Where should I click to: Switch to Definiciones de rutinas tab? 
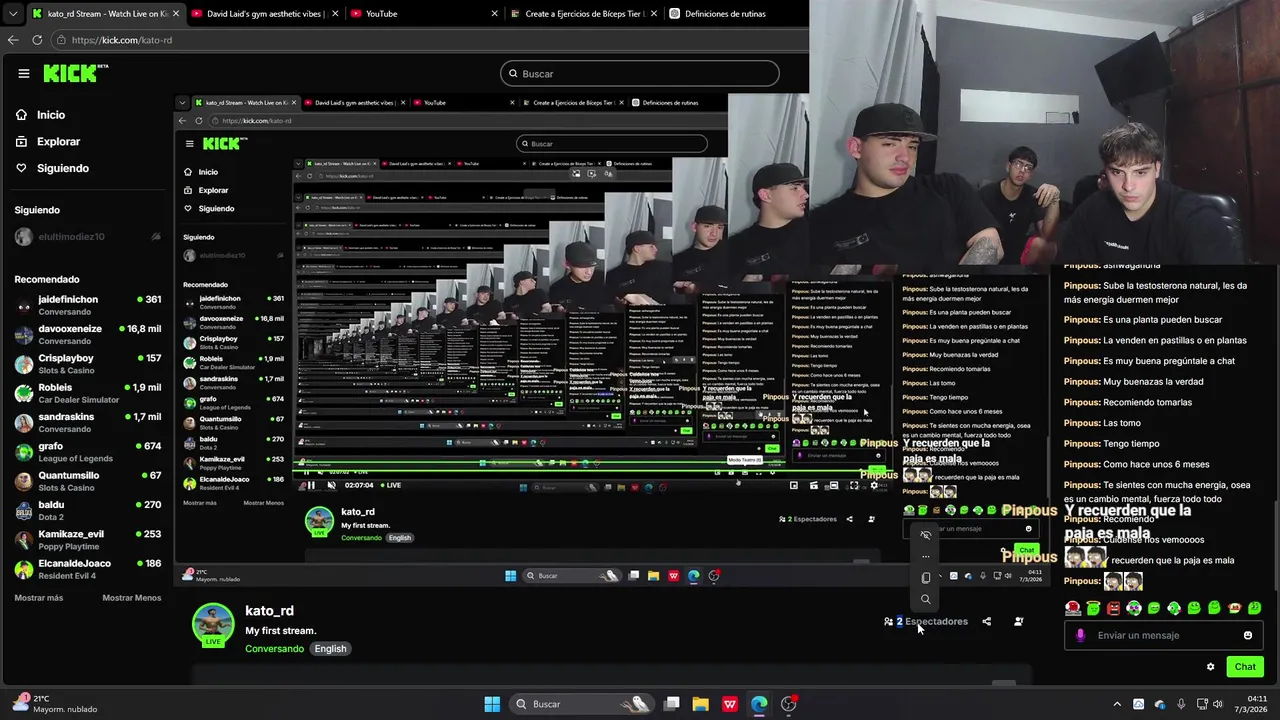pos(733,14)
